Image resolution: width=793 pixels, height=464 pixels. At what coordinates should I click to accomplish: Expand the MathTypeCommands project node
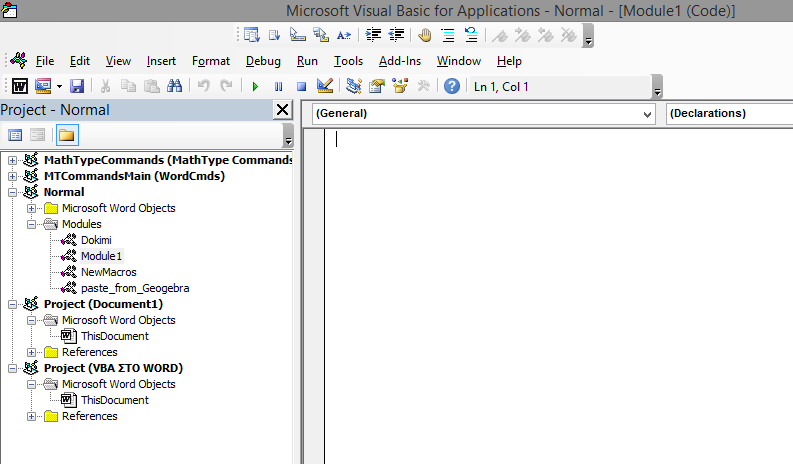(x=12, y=160)
